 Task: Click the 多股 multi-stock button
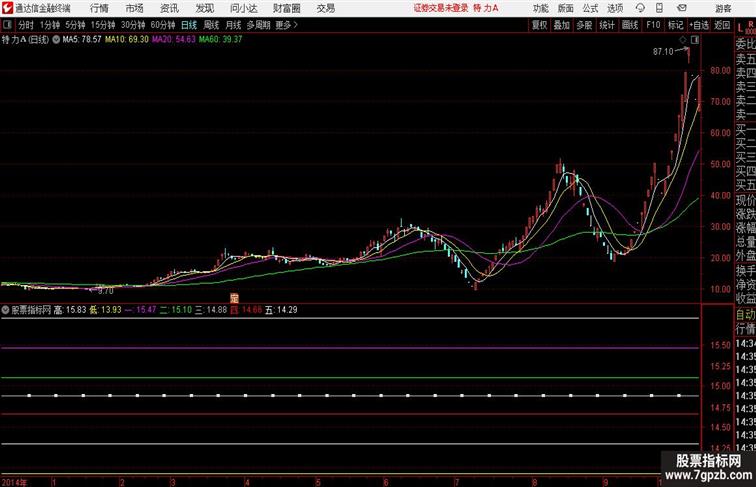coord(584,25)
